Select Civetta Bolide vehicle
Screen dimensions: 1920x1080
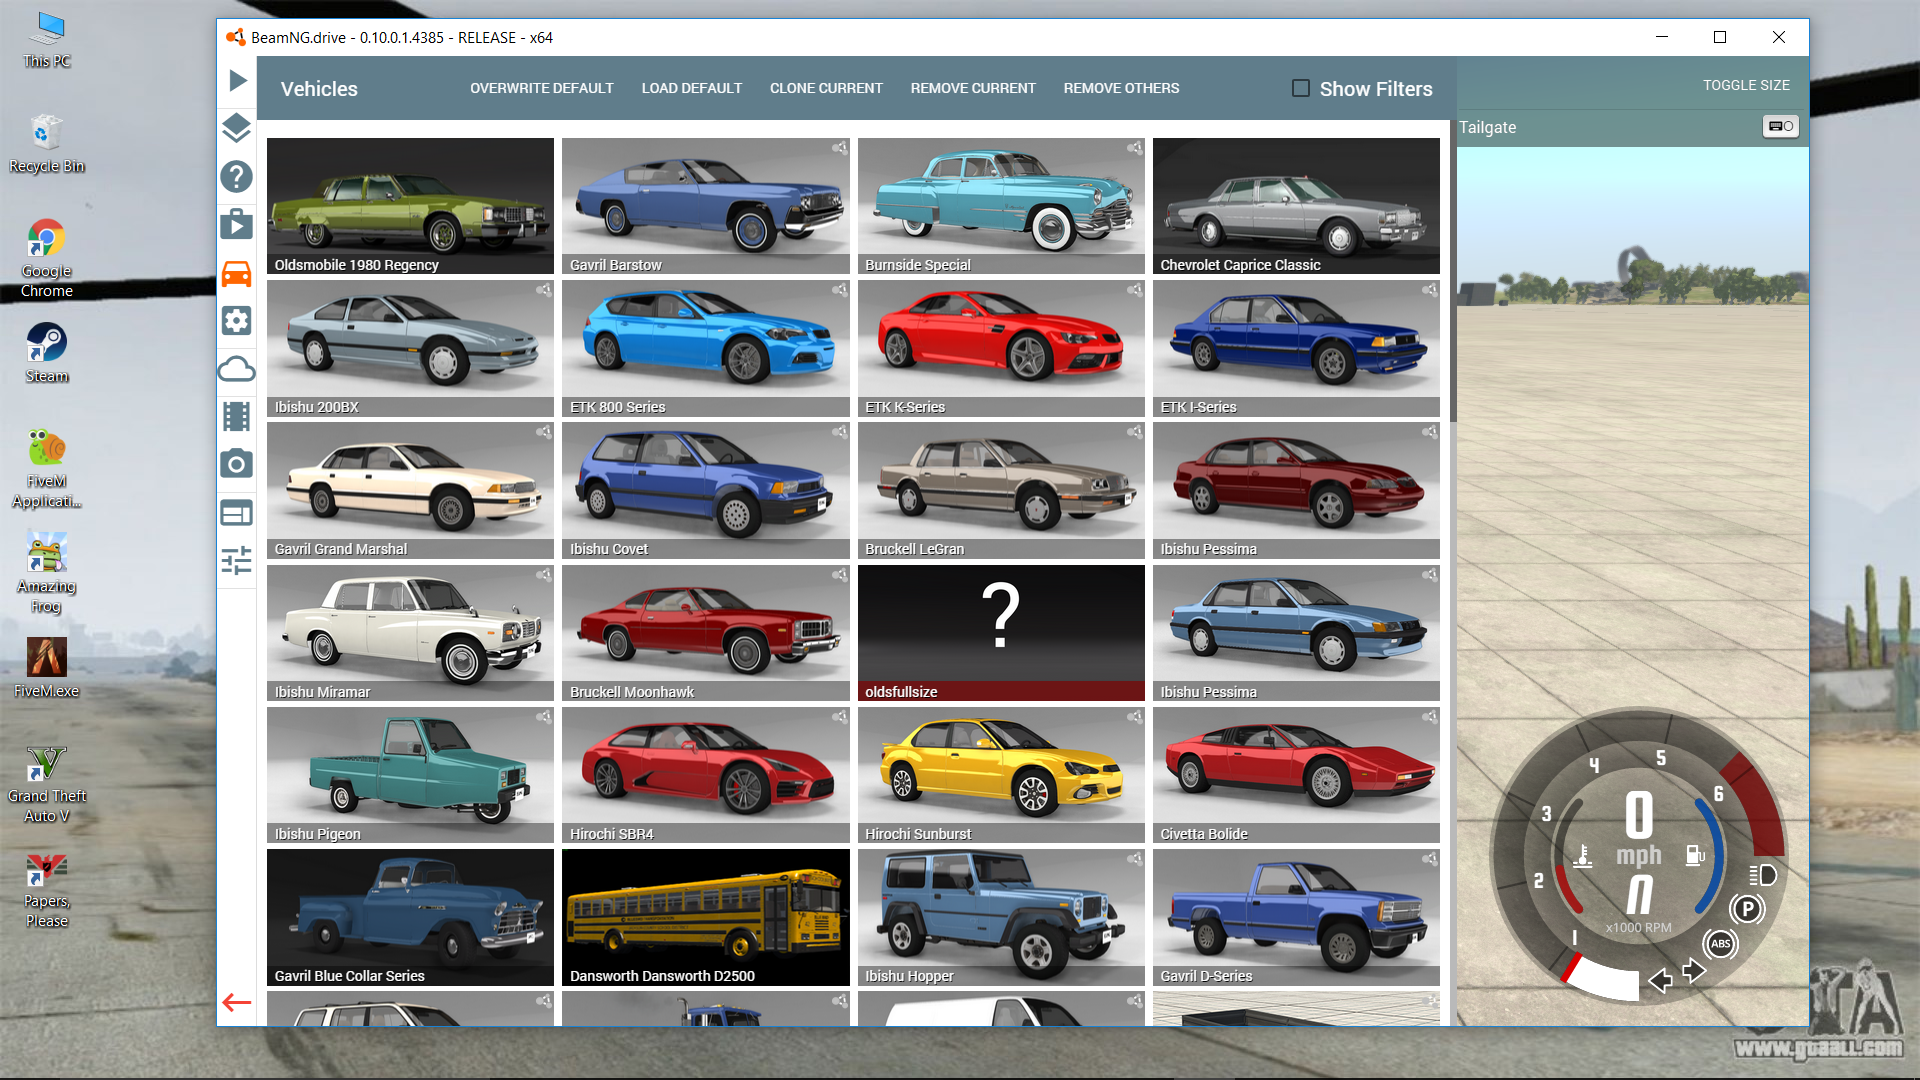[1296, 775]
